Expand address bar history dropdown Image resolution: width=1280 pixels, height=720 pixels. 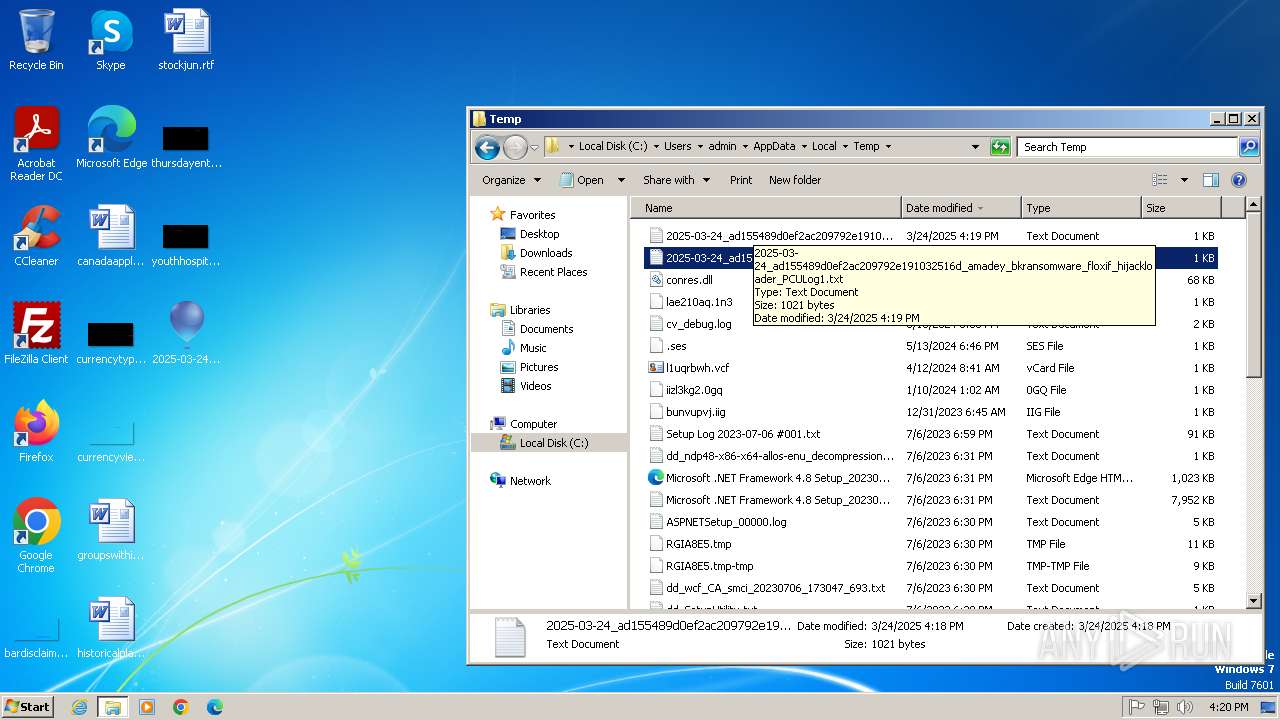click(x=975, y=147)
